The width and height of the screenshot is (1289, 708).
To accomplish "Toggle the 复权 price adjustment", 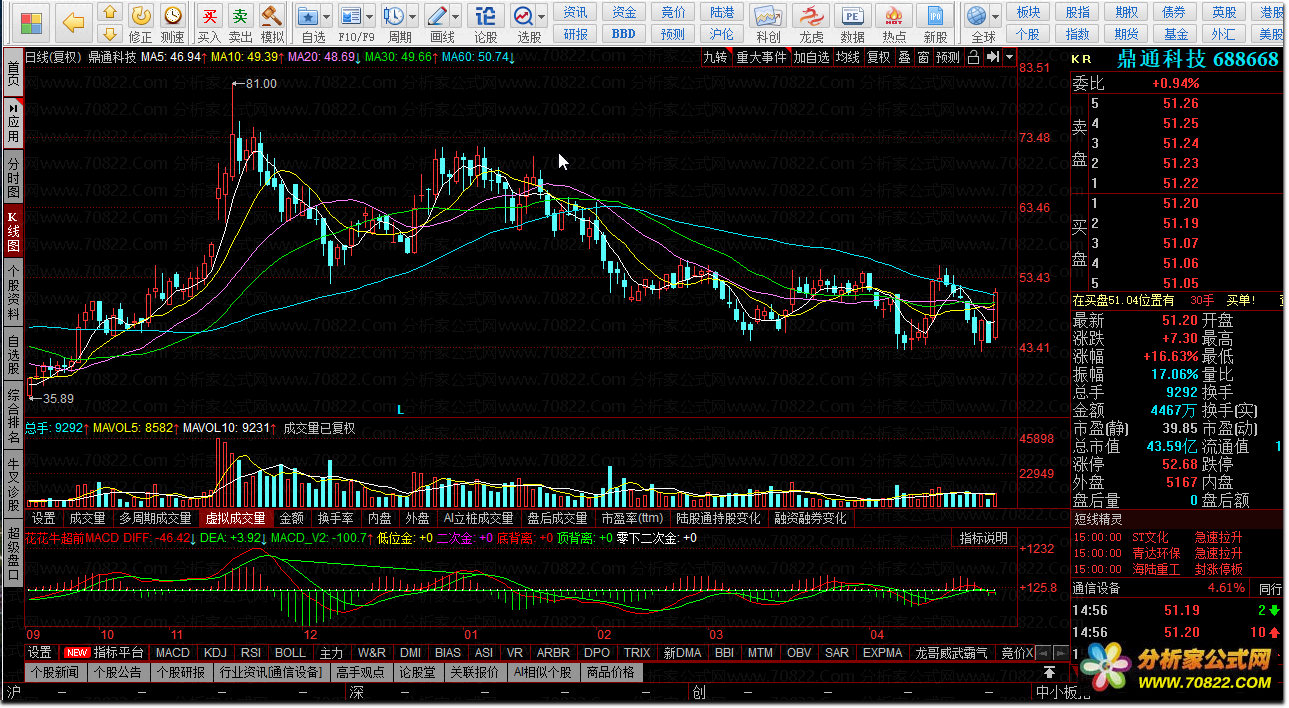I will (x=878, y=57).
